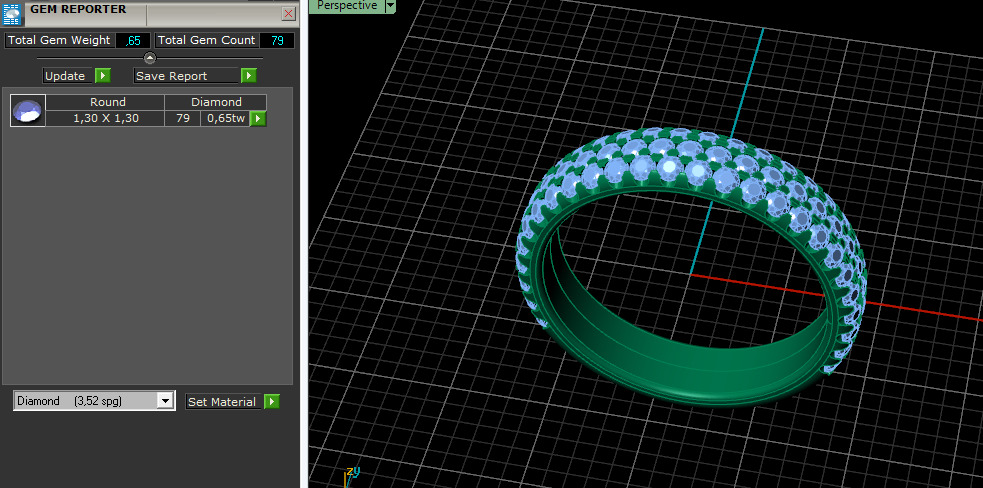Click the Save Report label button
The height and width of the screenshot is (488, 983).
pos(187,76)
